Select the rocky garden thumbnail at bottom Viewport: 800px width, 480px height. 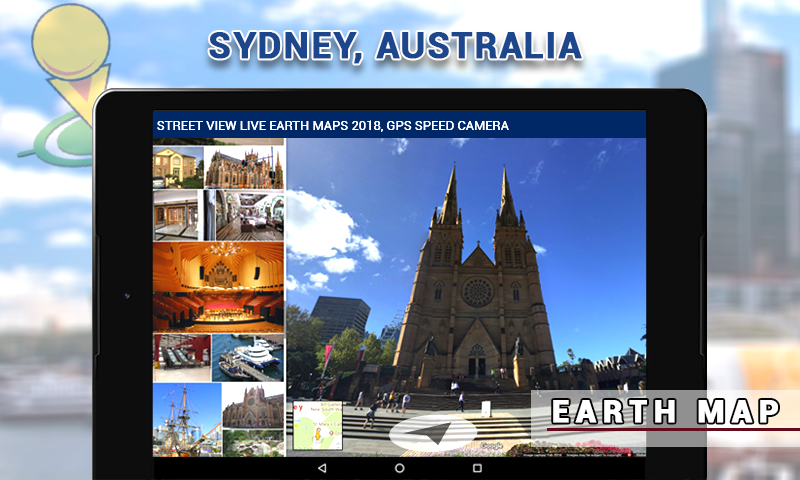coord(254,443)
